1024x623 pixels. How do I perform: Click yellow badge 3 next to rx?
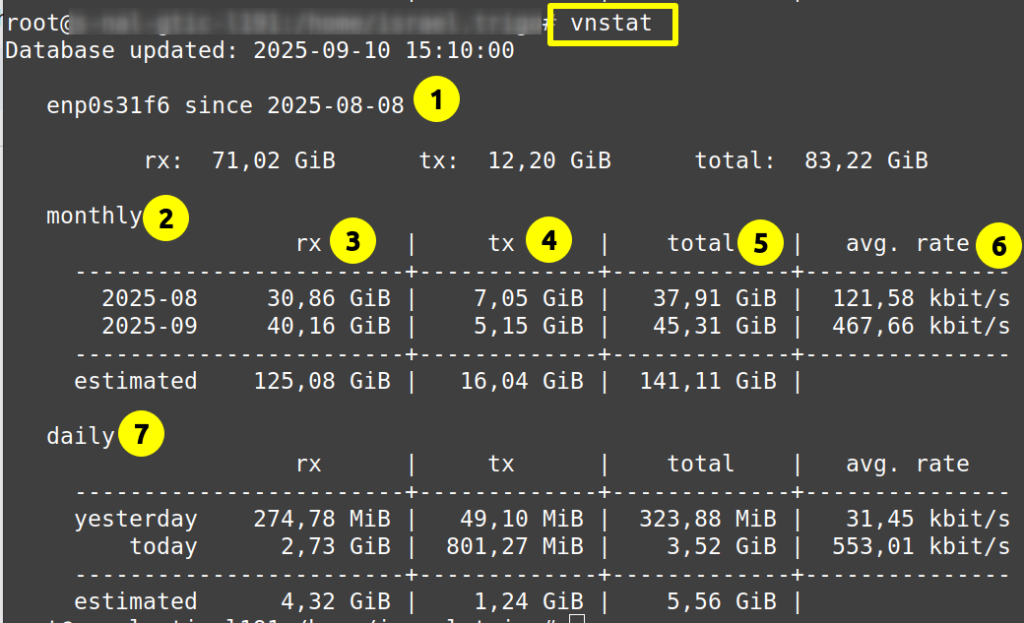click(x=356, y=240)
